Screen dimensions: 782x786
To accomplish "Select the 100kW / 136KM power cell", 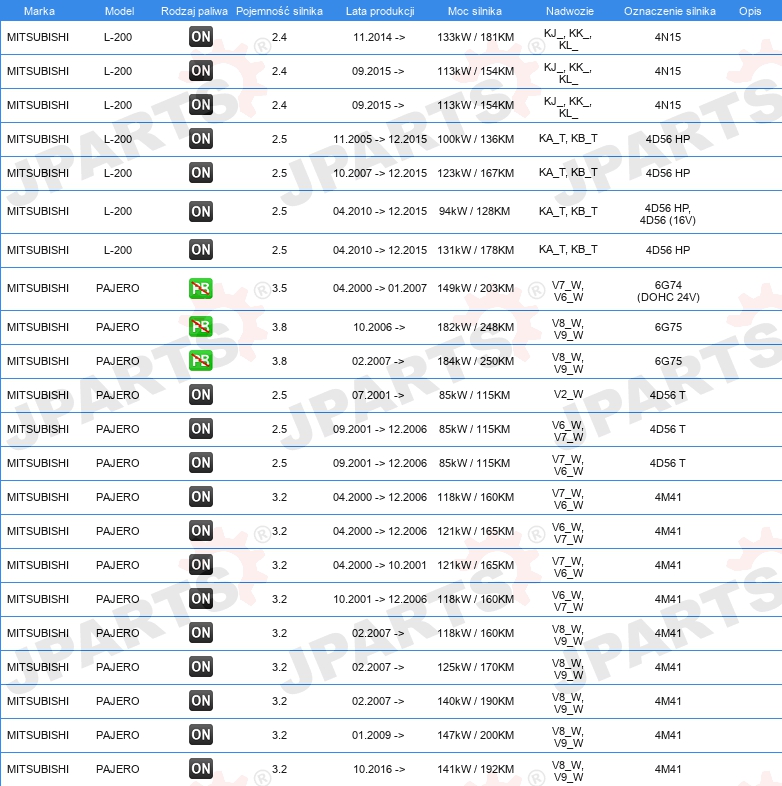I will [x=475, y=139].
